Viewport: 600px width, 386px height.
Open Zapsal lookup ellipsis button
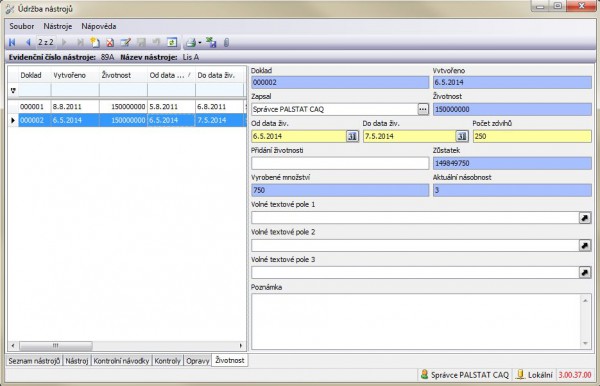(x=423, y=109)
